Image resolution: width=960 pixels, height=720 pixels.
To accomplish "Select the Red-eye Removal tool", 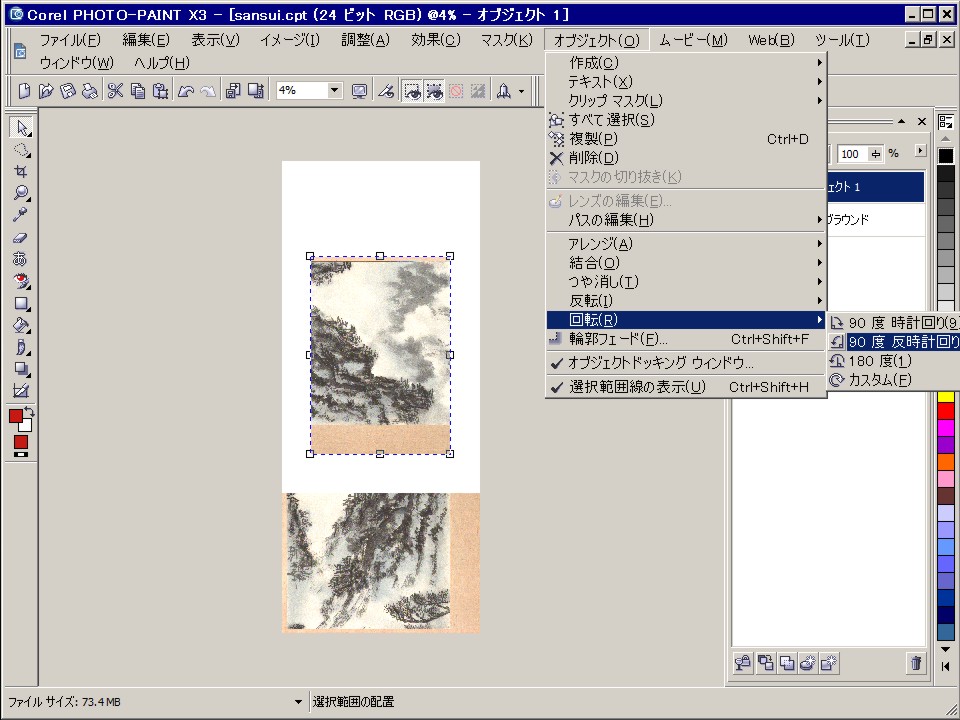I will coord(21,282).
